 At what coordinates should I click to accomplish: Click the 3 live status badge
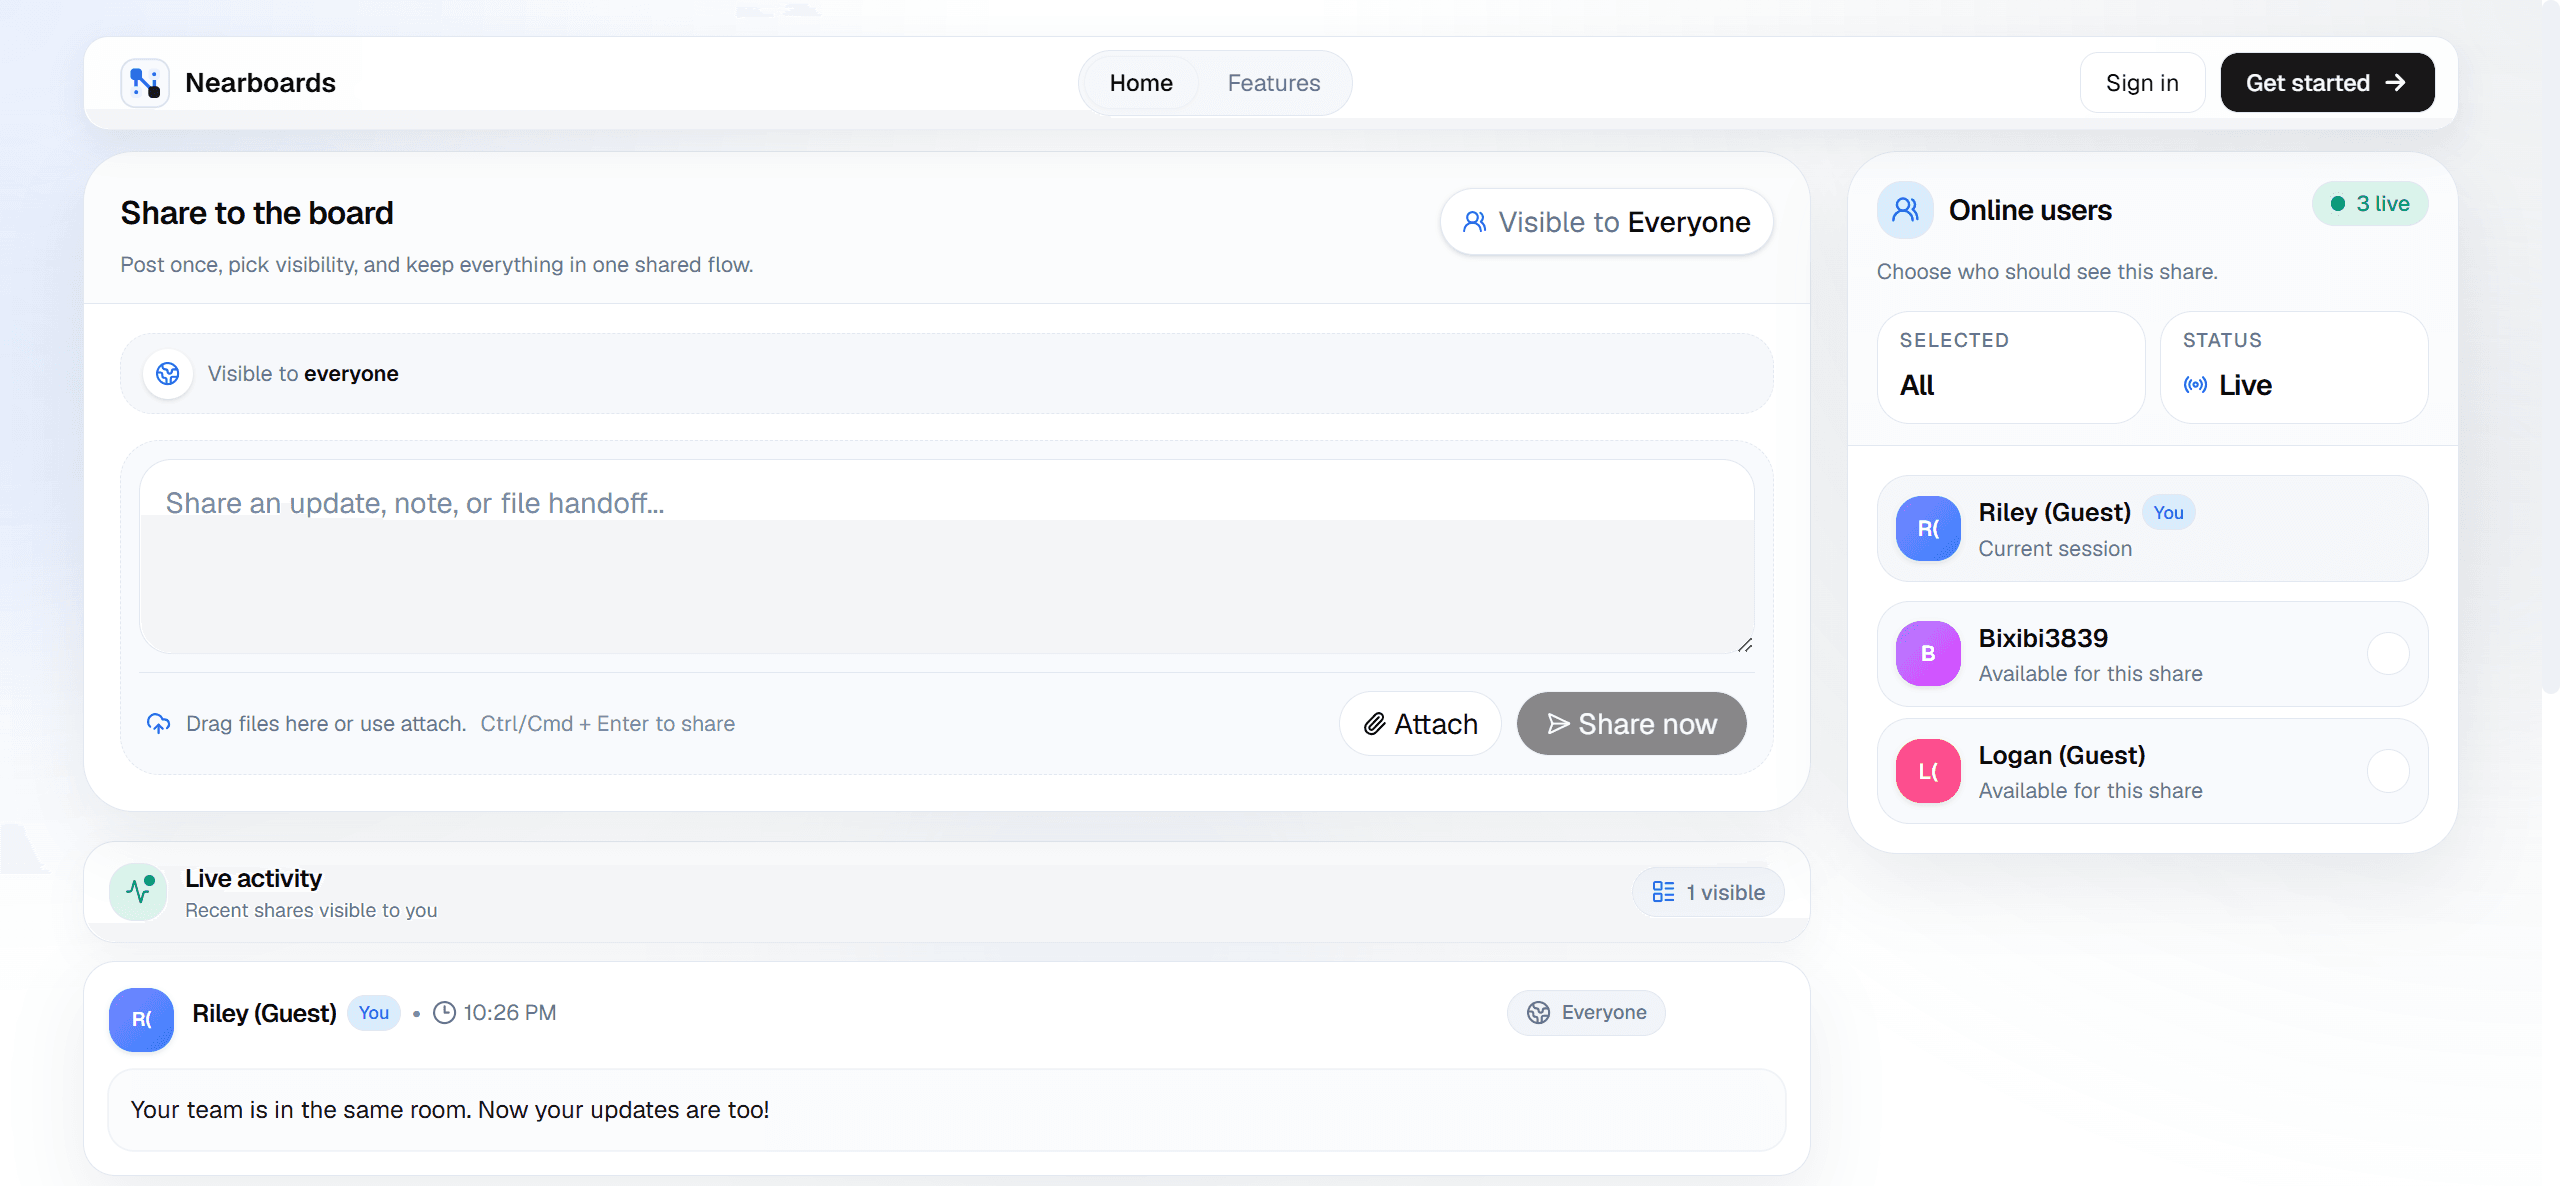[x=2370, y=204]
